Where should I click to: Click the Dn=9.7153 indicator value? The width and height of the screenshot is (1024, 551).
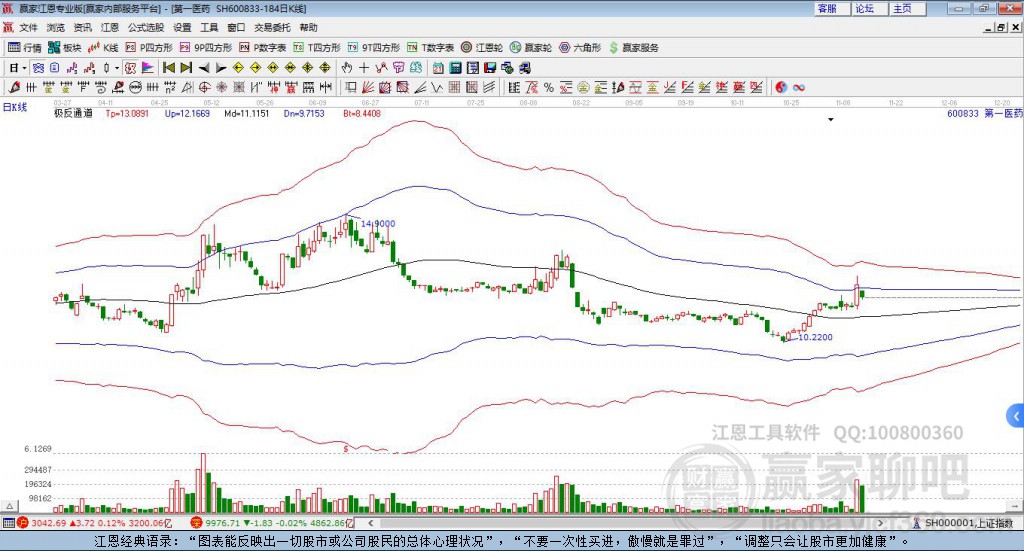coord(304,113)
